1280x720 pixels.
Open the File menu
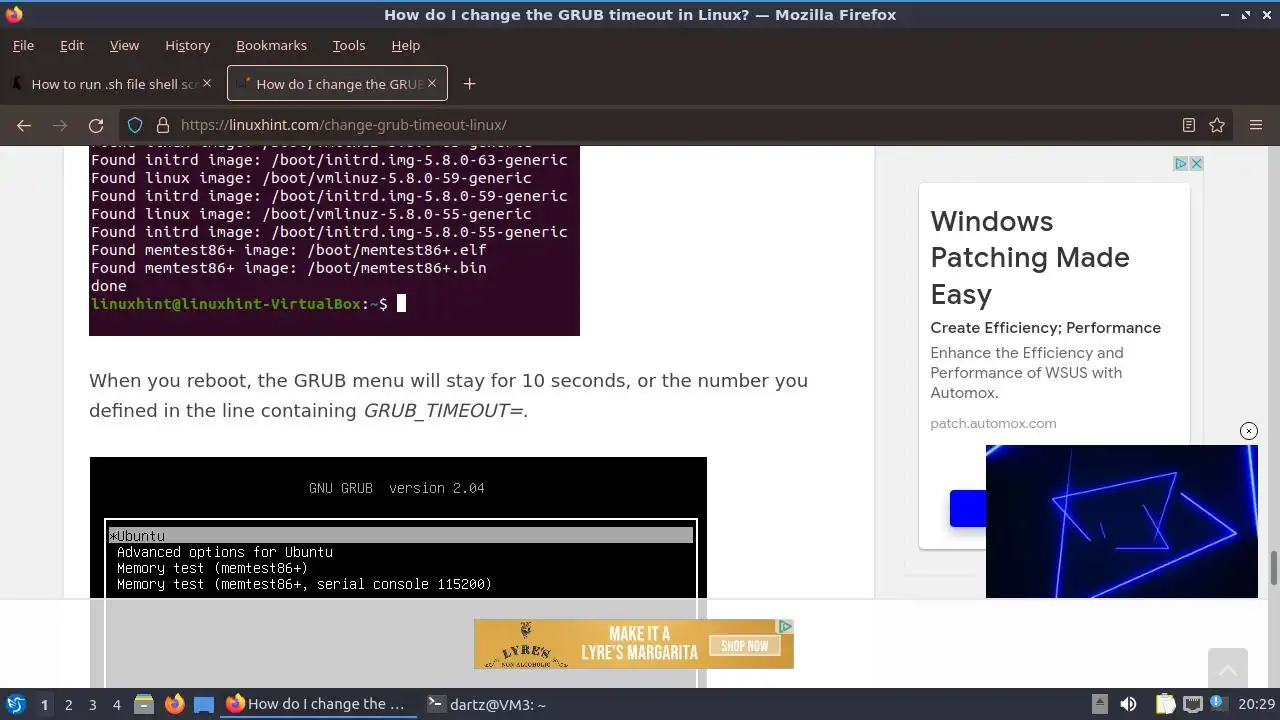click(23, 45)
